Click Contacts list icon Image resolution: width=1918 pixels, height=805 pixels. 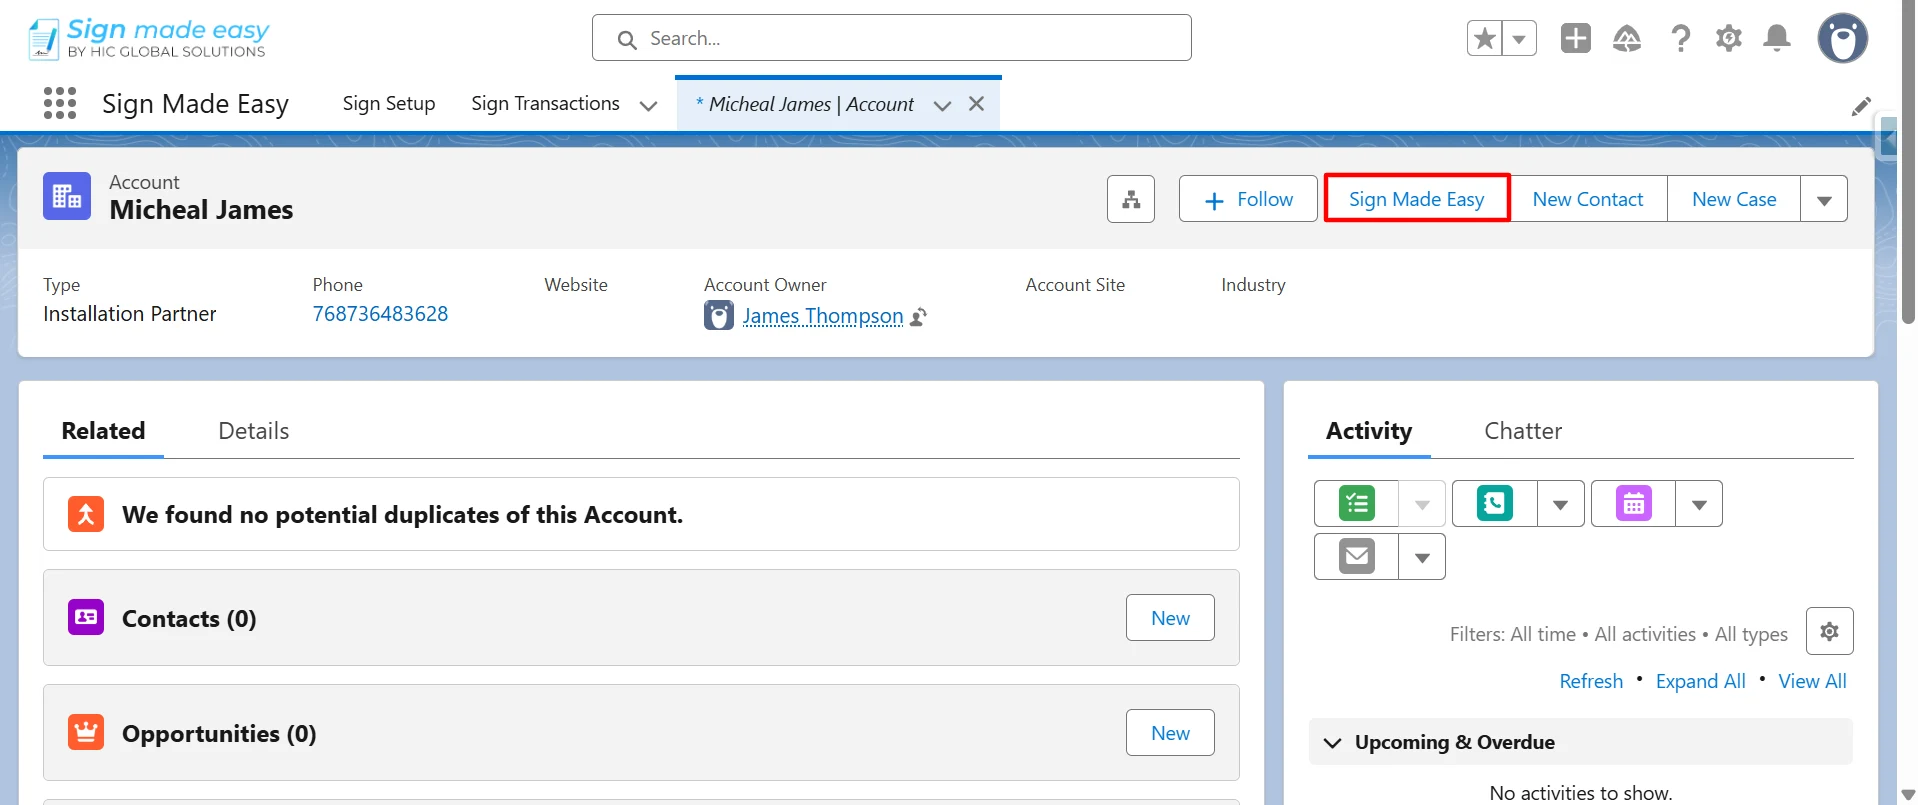pyautogui.click(x=86, y=617)
